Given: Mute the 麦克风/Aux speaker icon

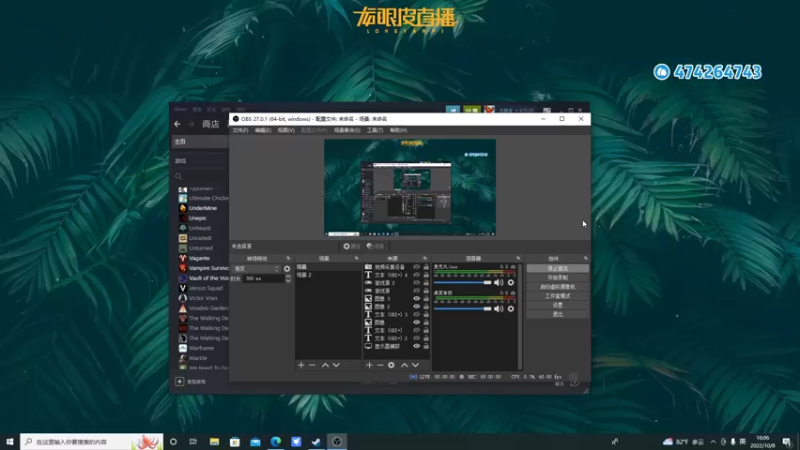Looking at the screenshot, I should click(498, 283).
